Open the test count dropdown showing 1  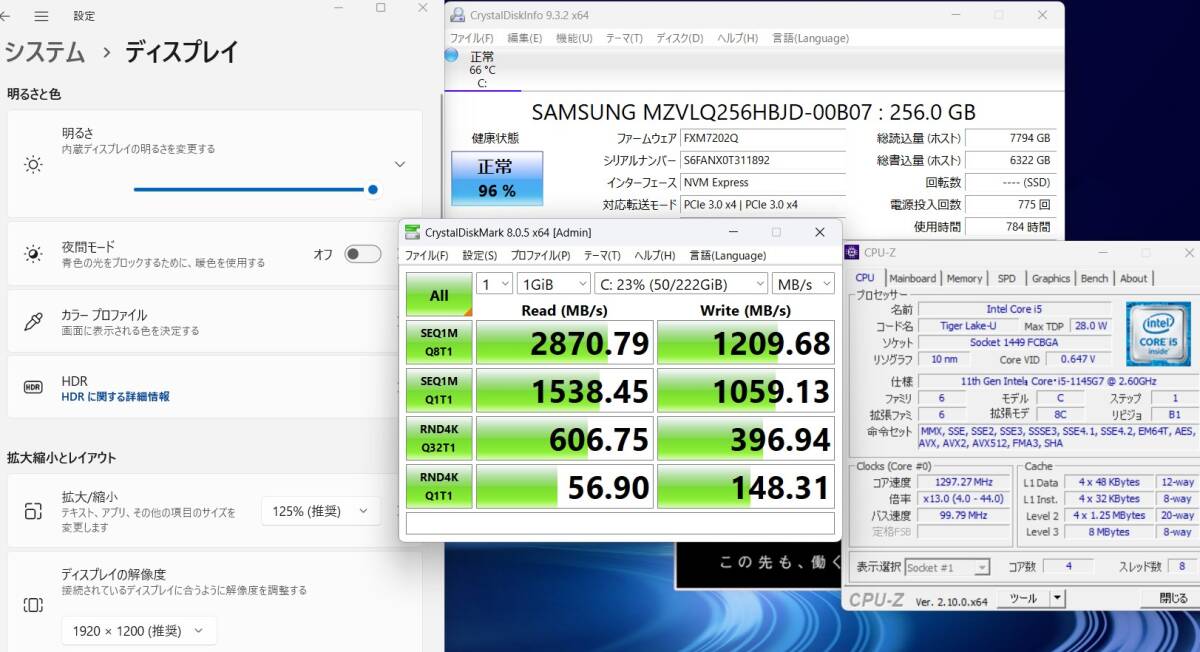(x=494, y=285)
